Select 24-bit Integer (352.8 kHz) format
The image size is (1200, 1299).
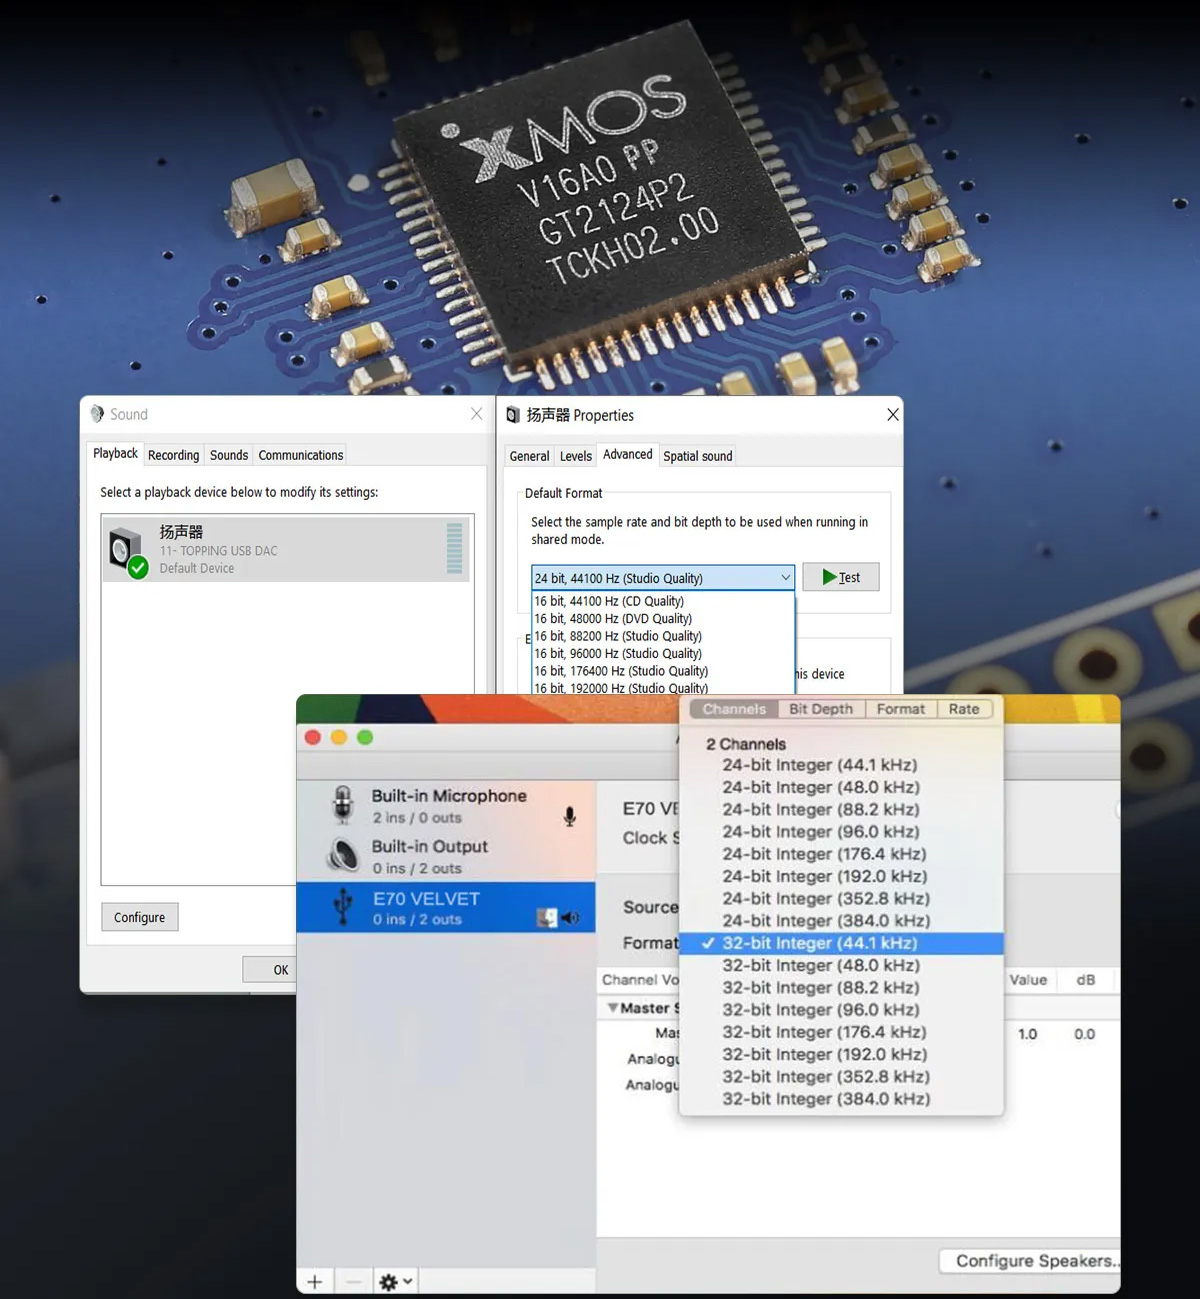coord(841,899)
